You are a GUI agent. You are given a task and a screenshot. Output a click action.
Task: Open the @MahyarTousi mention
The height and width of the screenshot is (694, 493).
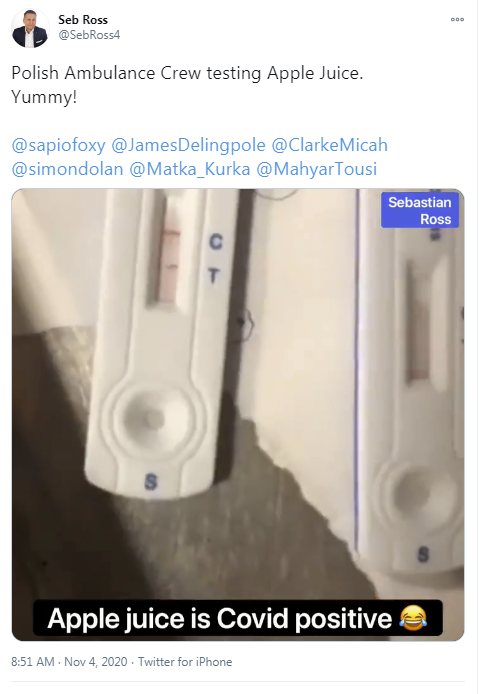[317, 169]
